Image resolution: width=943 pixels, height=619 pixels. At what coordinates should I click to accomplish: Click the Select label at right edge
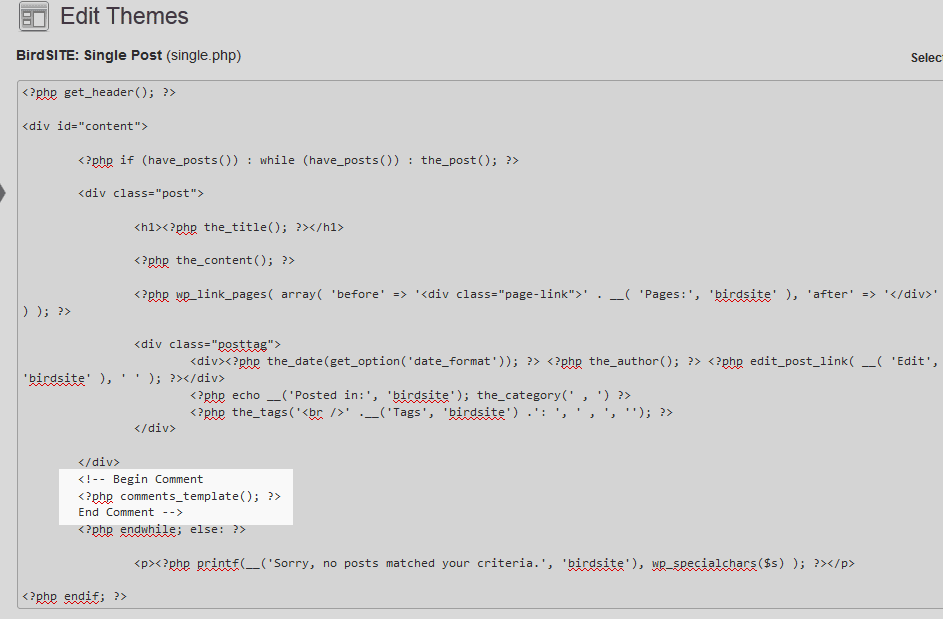click(926, 58)
